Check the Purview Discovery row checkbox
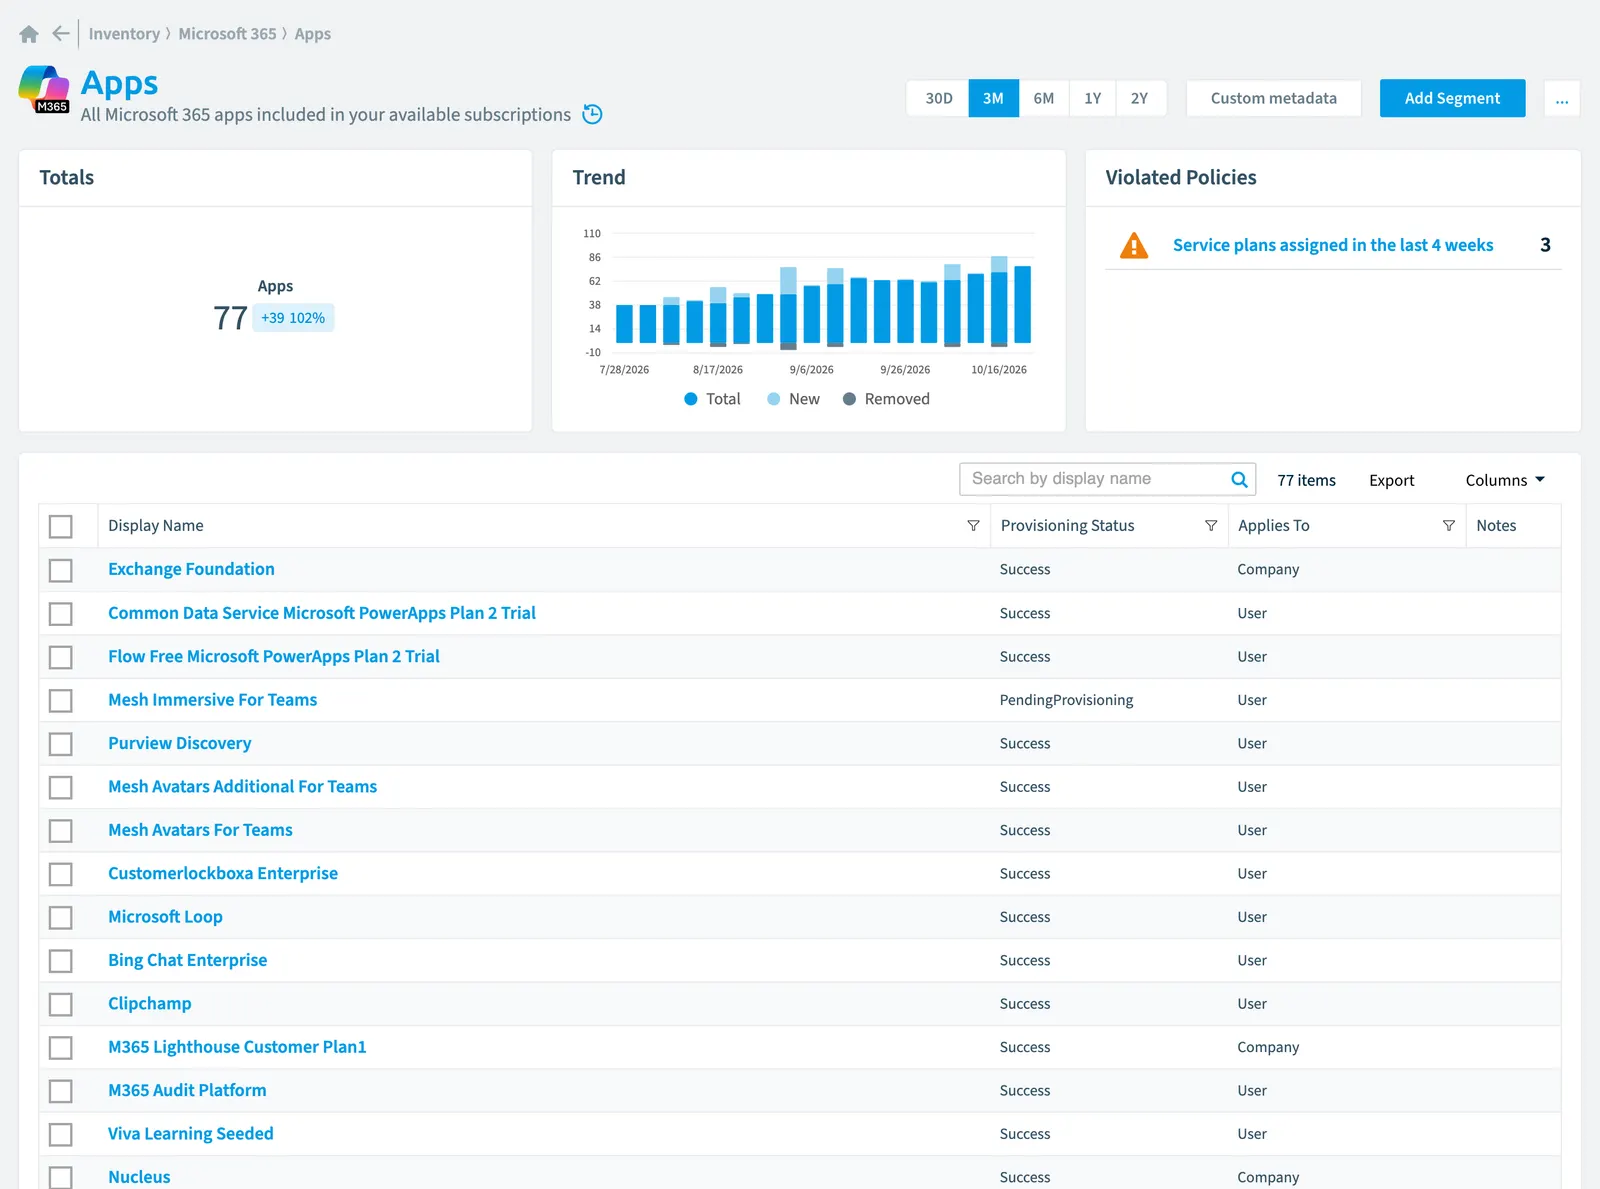1600x1189 pixels. (61, 744)
